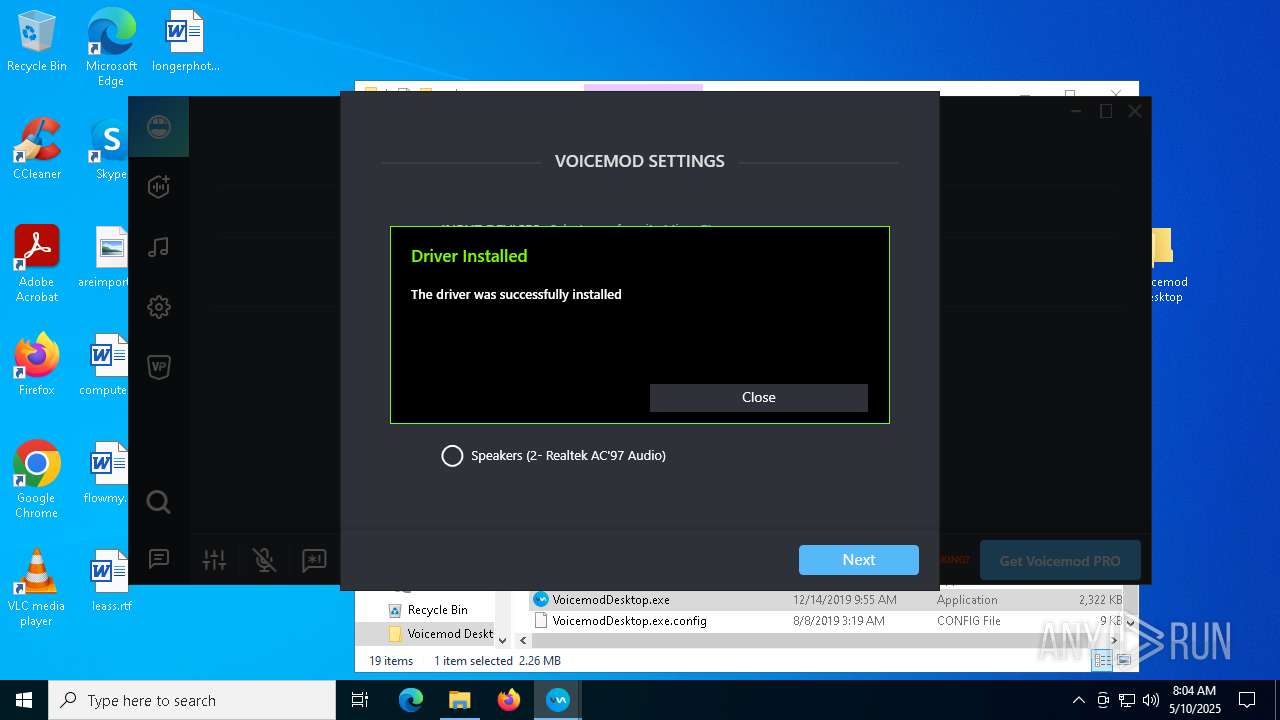Screen dimensions: 1280x720
Task: Open the leass.rtf desktop file
Action: pos(111,581)
